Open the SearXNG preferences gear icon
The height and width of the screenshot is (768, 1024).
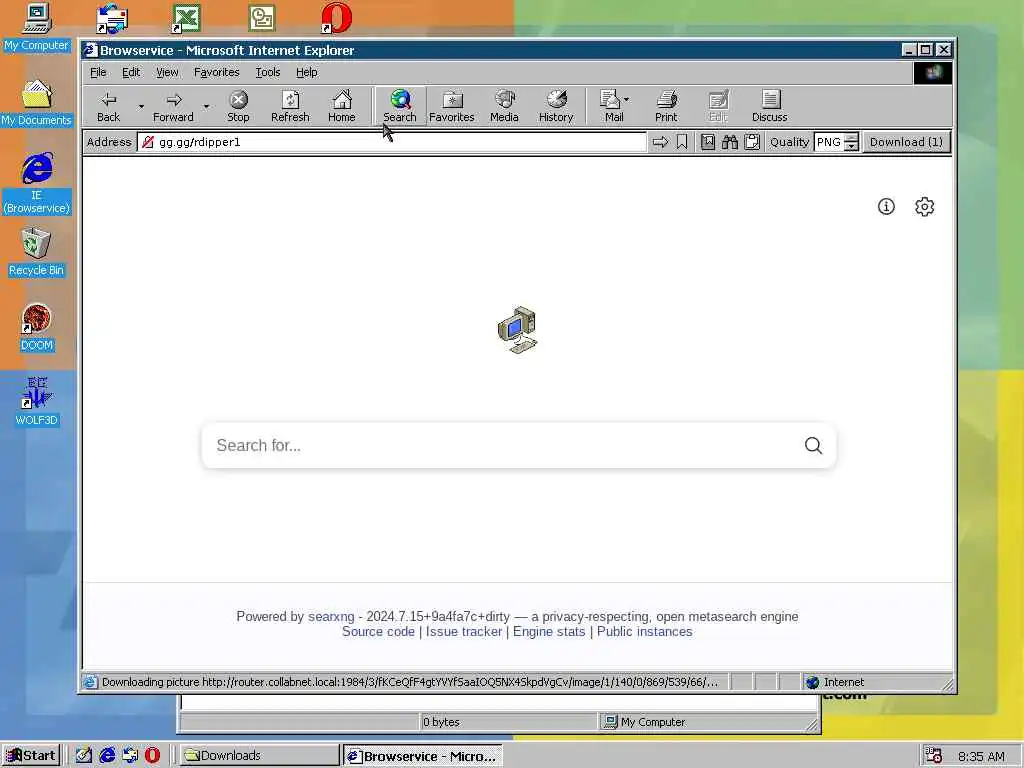(924, 206)
